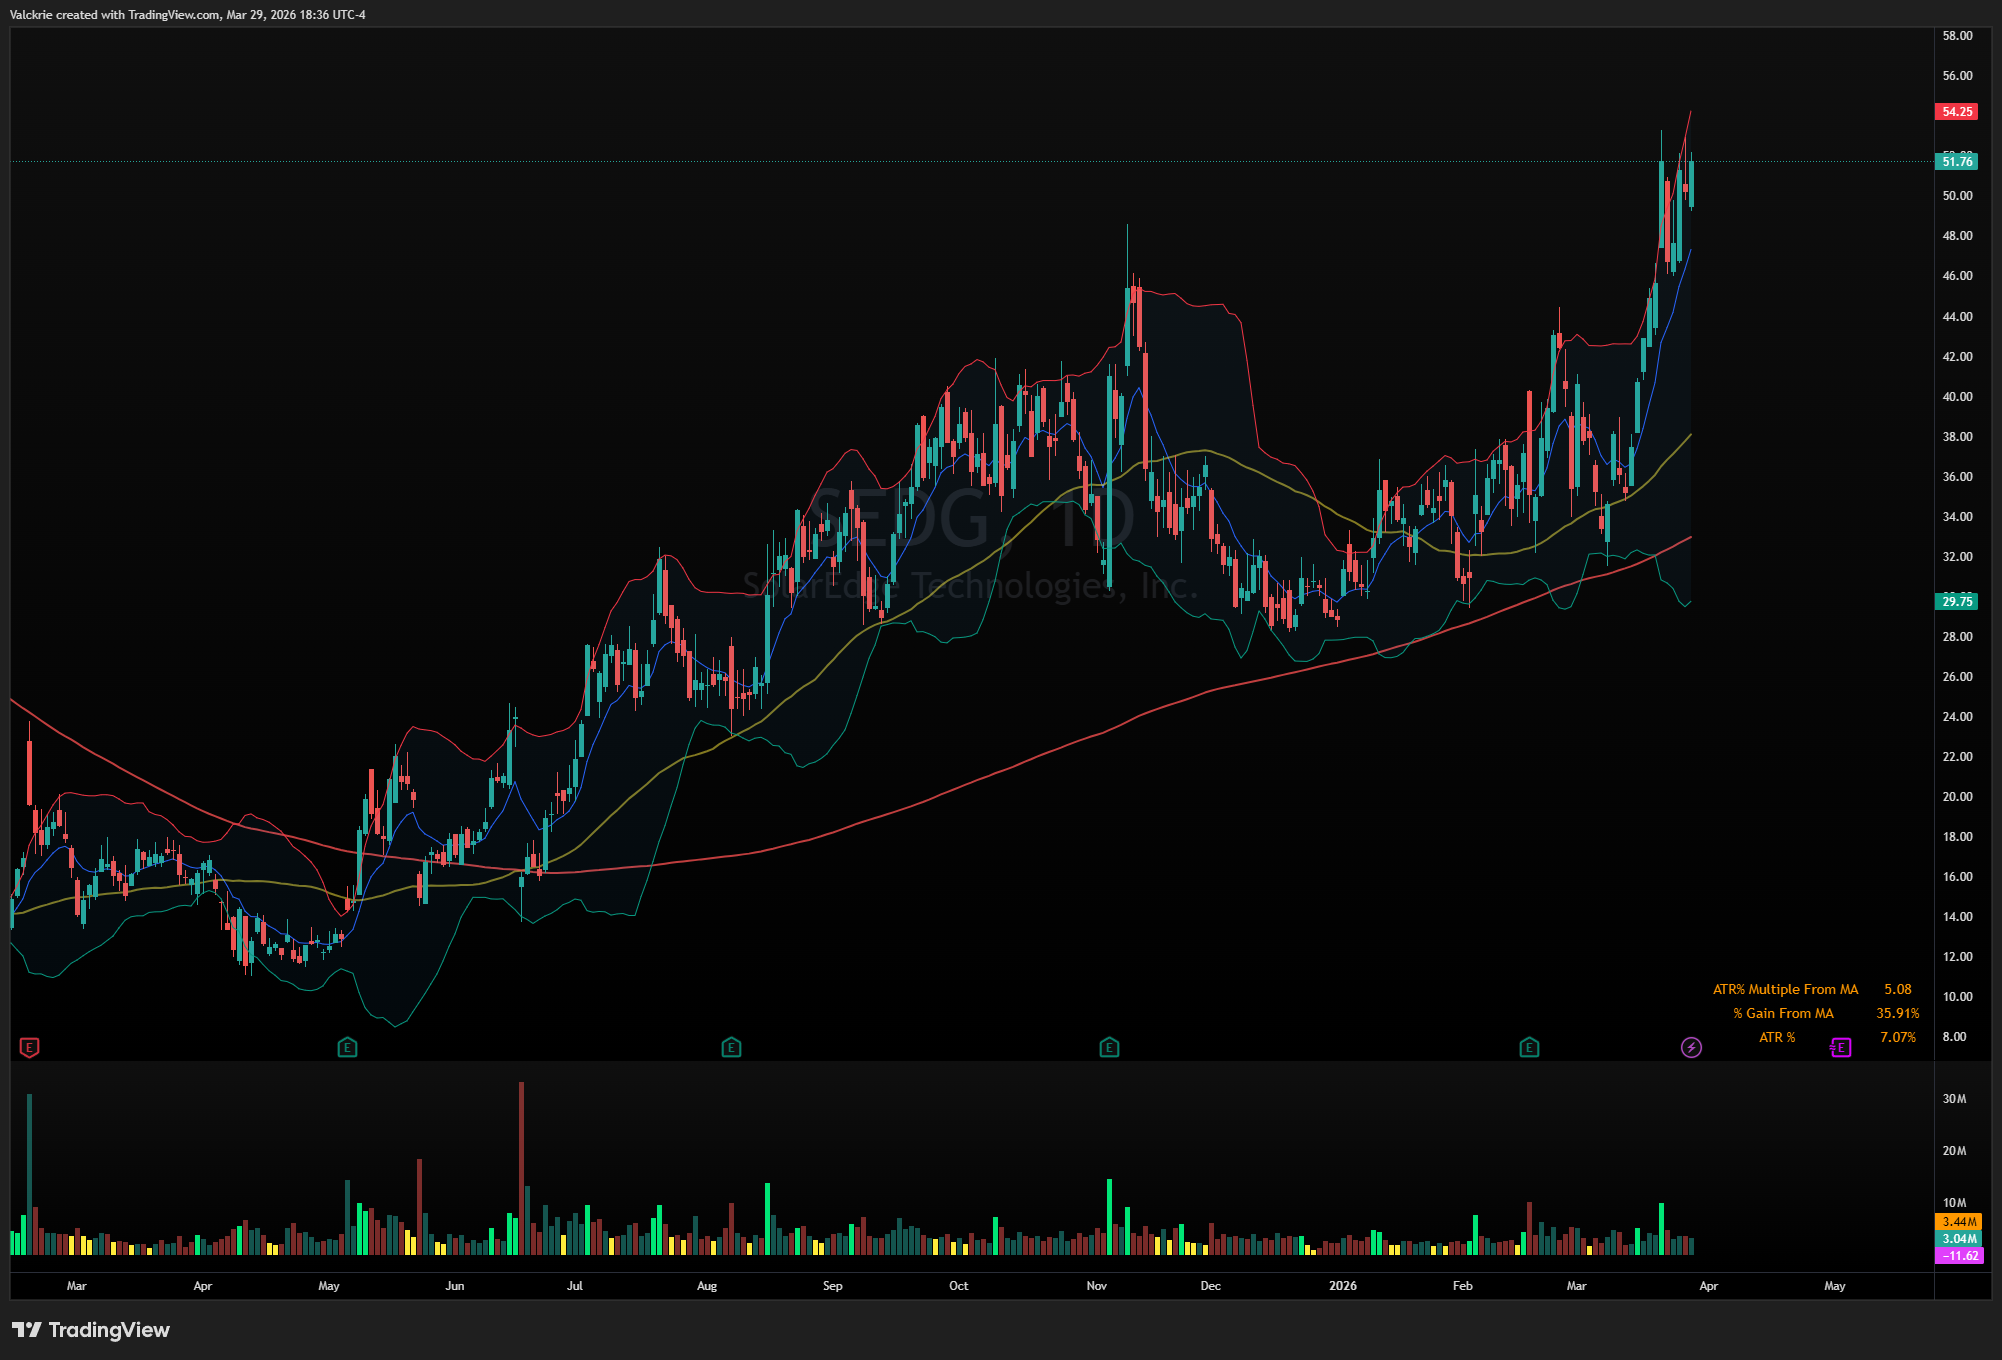Click the November earnings E marker
2002x1360 pixels.
point(1108,1048)
